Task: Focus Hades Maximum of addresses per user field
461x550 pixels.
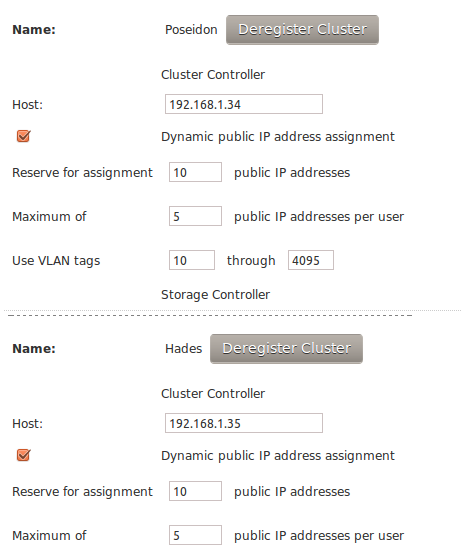Action: coord(195,535)
